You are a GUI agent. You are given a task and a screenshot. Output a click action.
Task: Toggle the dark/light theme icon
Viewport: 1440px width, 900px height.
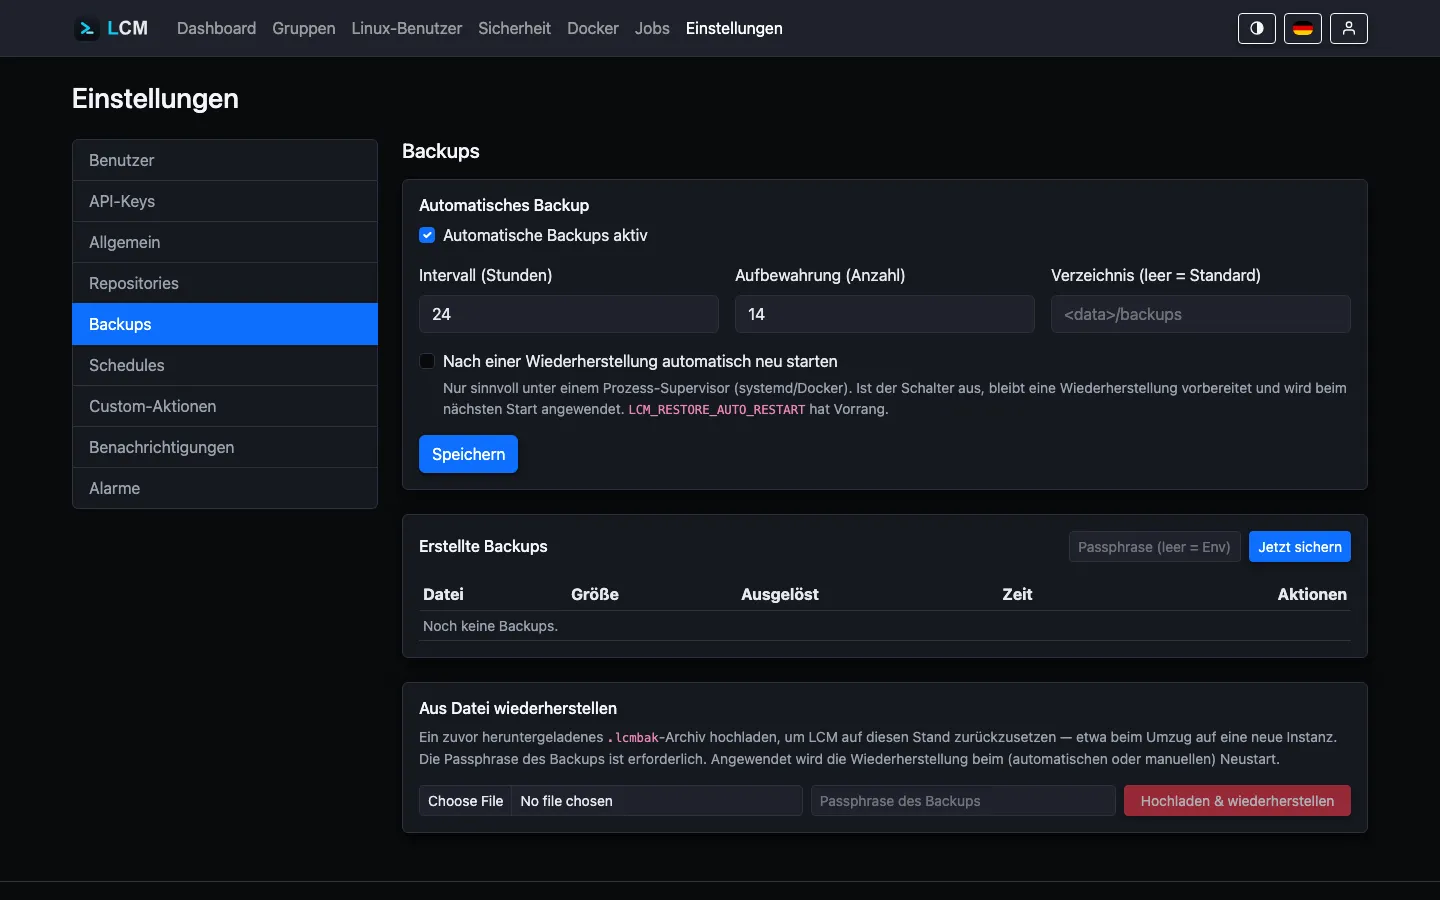1257,28
